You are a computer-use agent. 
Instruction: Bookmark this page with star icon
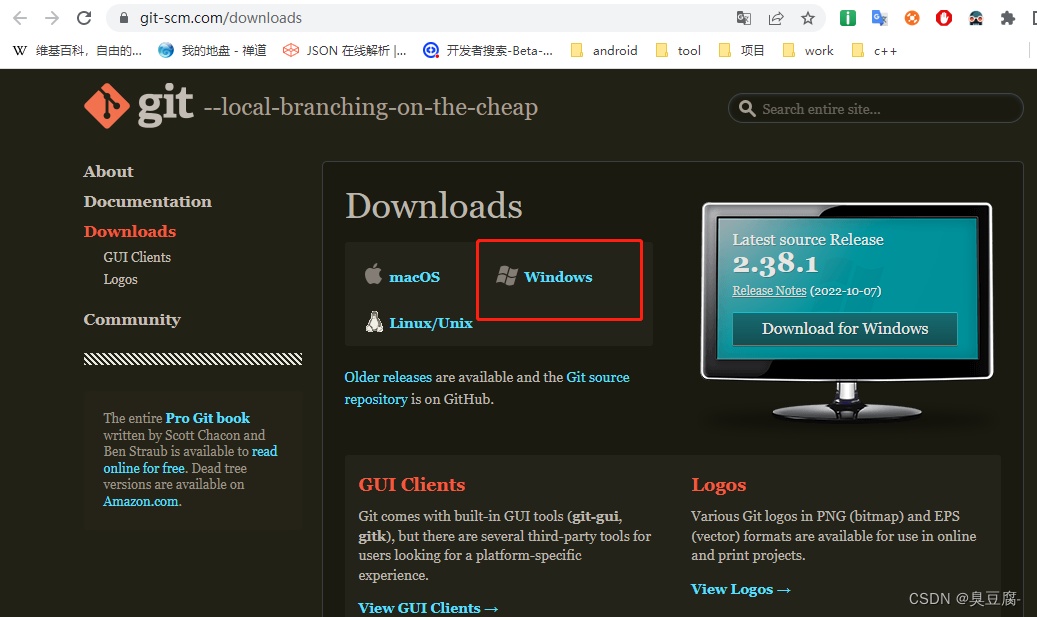coord(808,18)
